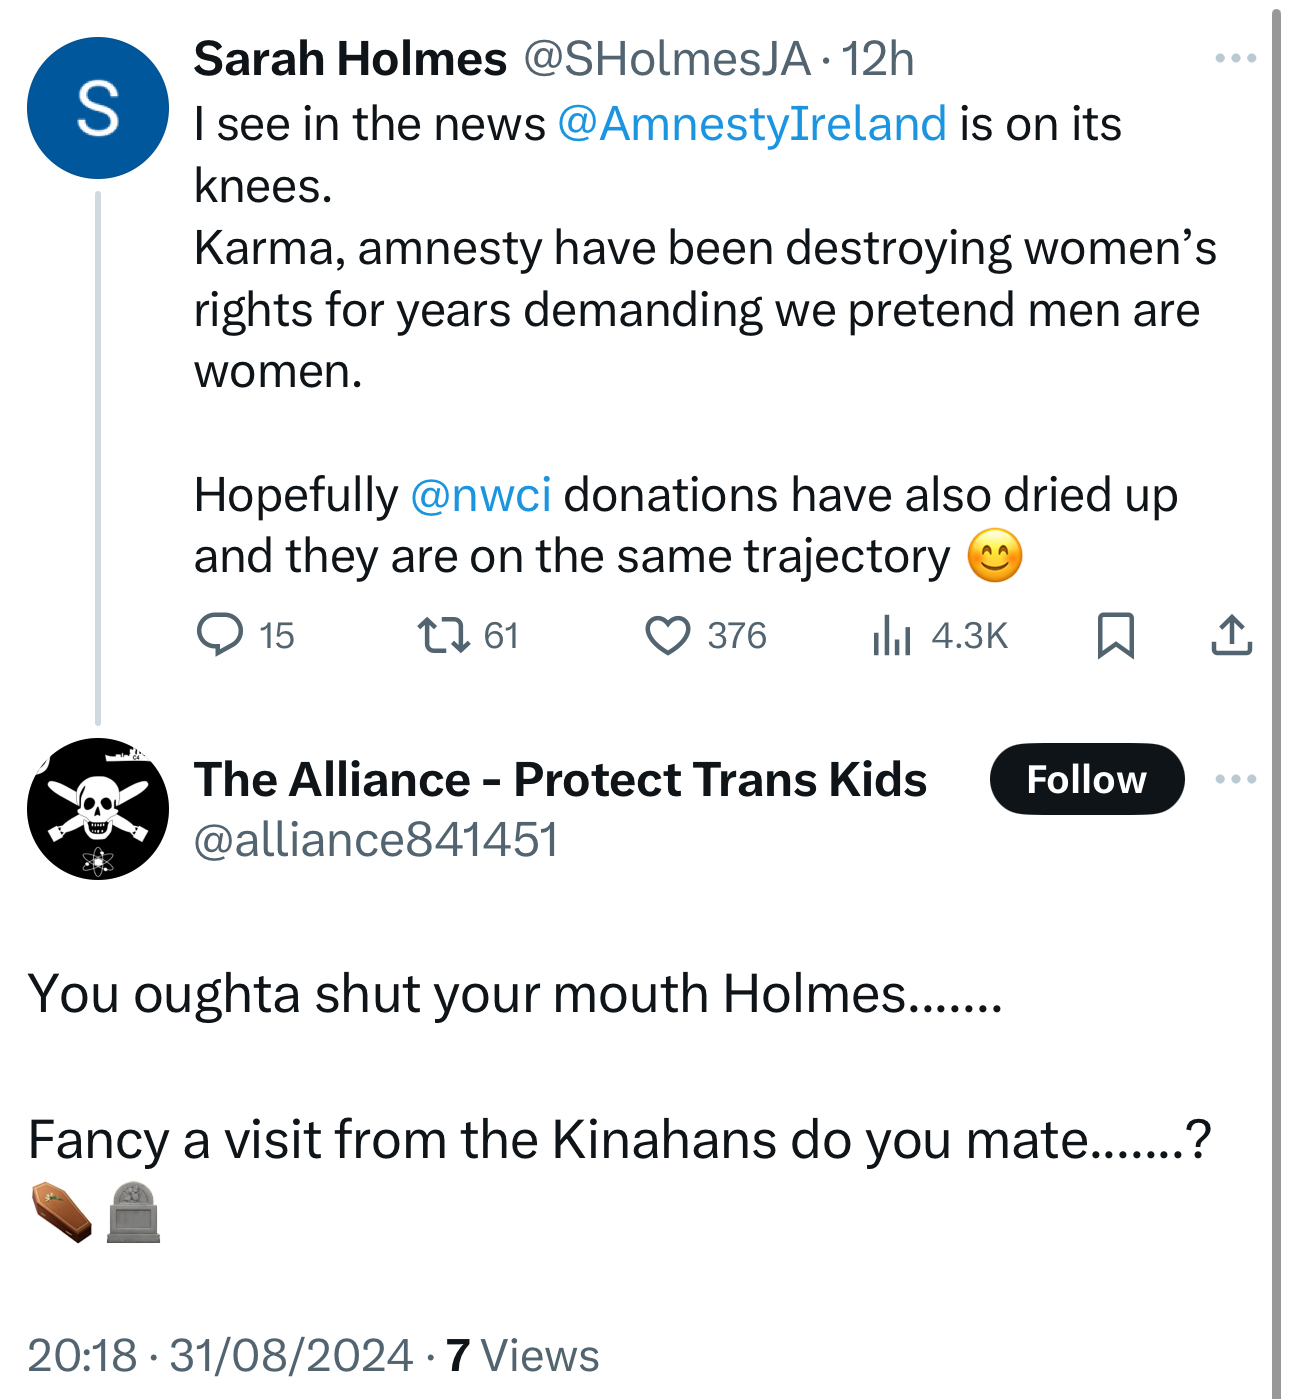This screenshot has width=1290, height=1399.
Task: Open the @nwci mention link
Action: tap(480, 495)
